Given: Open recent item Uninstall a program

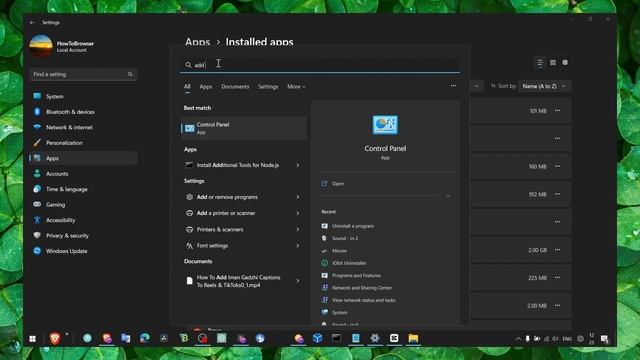Looking at the screenshot, I should point(353,226).
